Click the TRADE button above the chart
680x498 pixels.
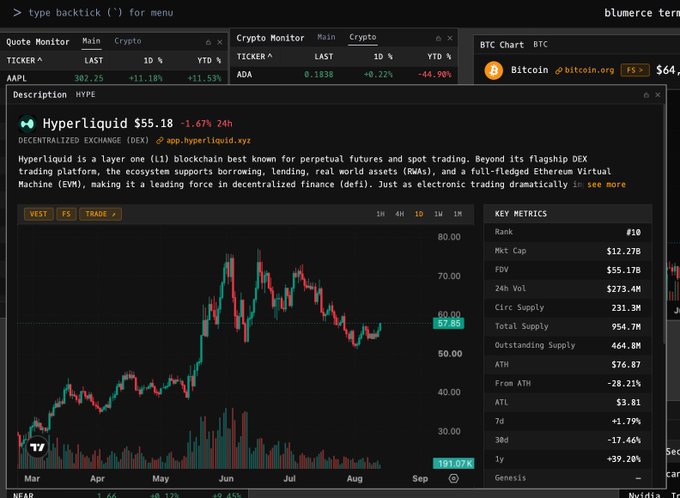100,214
